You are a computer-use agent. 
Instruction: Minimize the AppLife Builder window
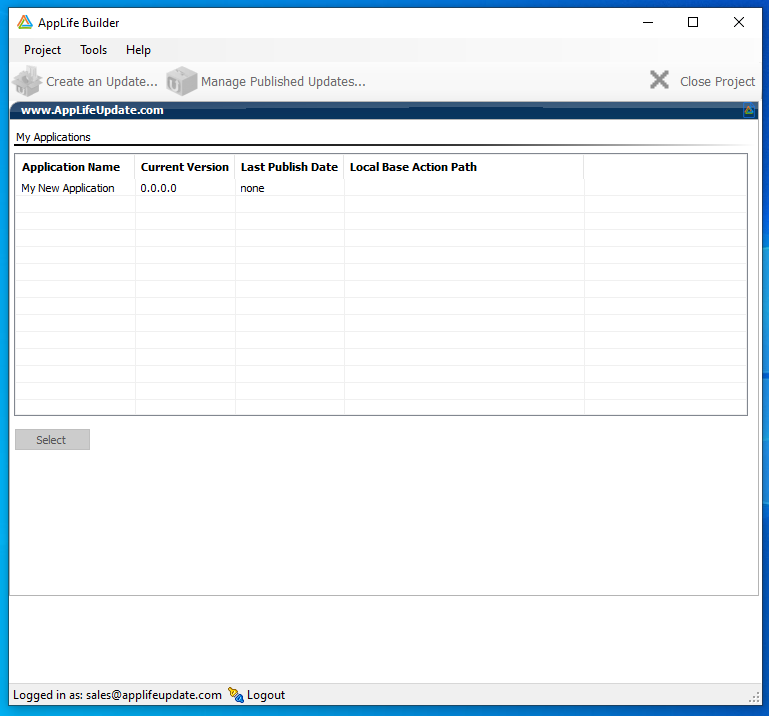coord(648,23)
